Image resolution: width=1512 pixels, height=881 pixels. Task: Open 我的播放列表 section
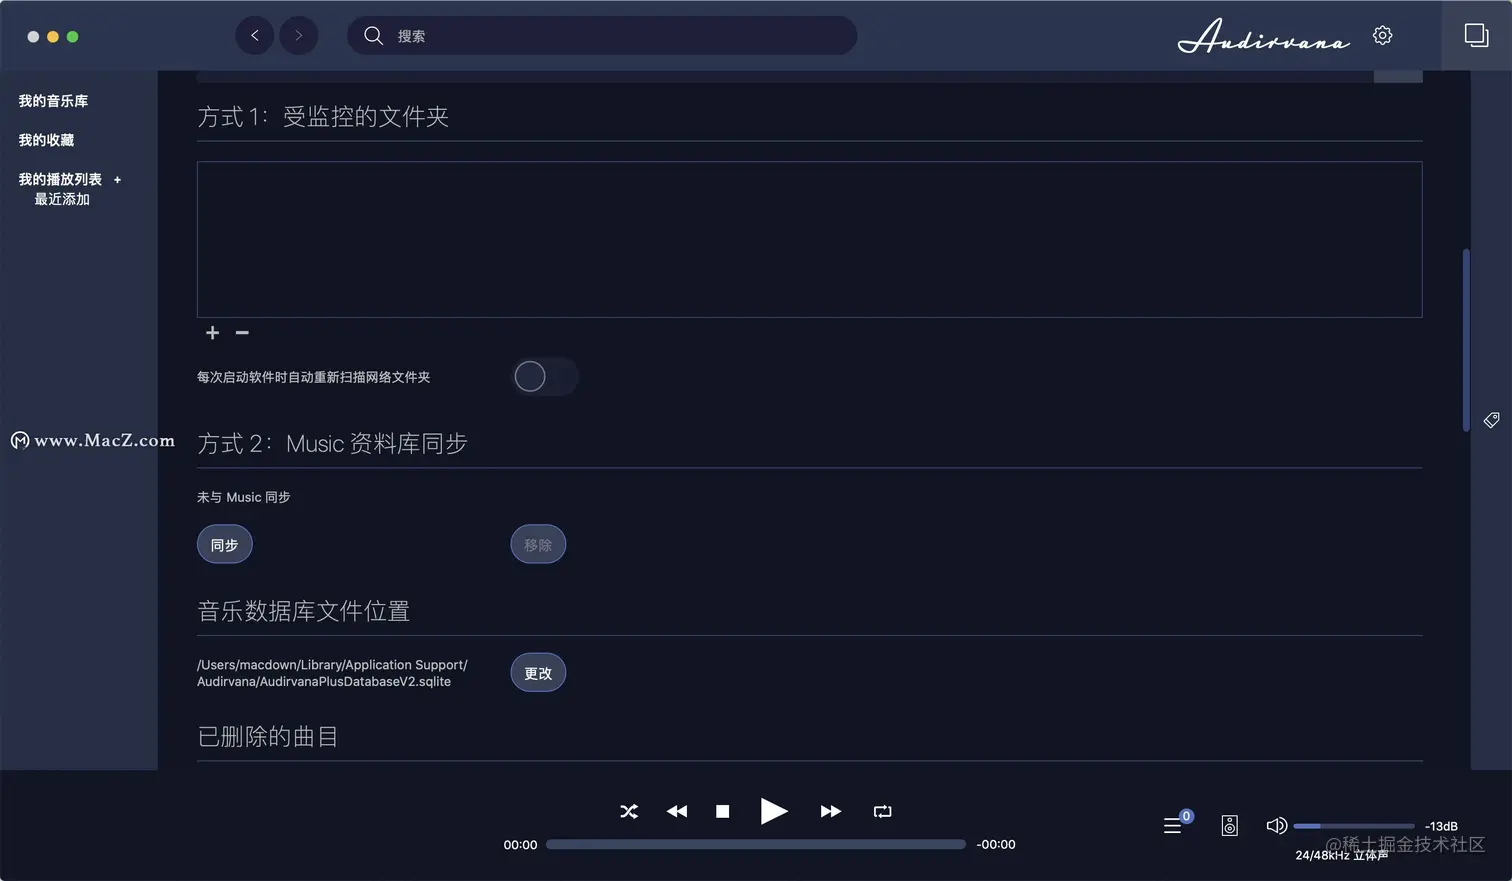click(60, 179)
